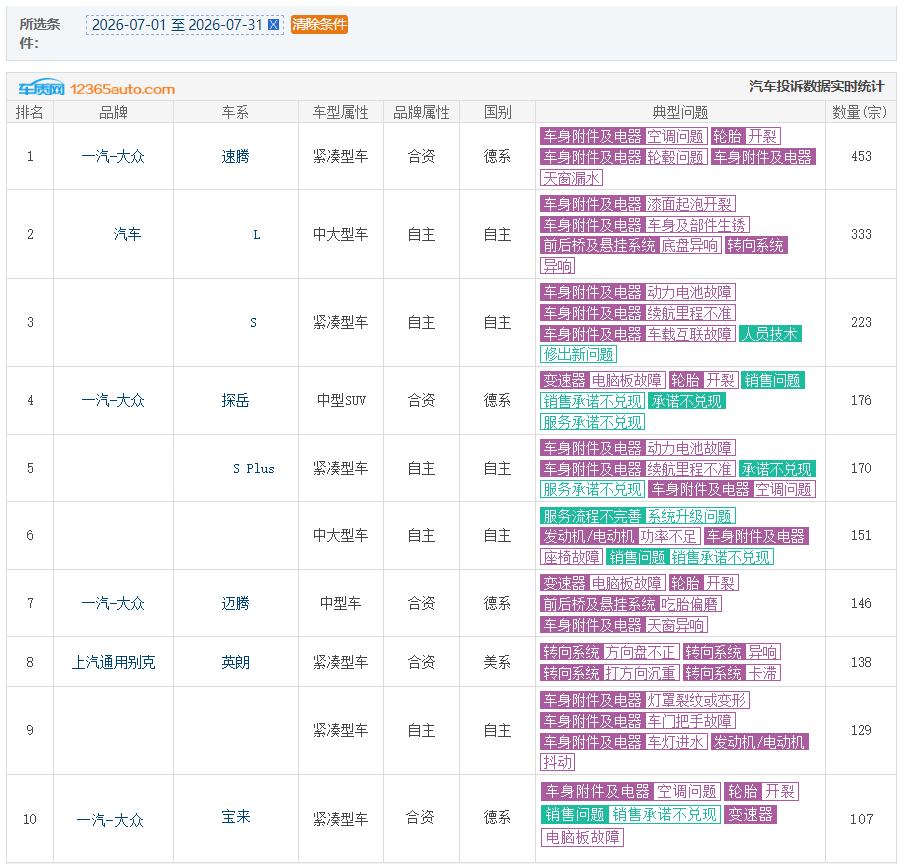The height and width of the screenshot is (868, 904).
Task: Click the S Plus series link
Action: pyautogui.click(x=254, y=469)
